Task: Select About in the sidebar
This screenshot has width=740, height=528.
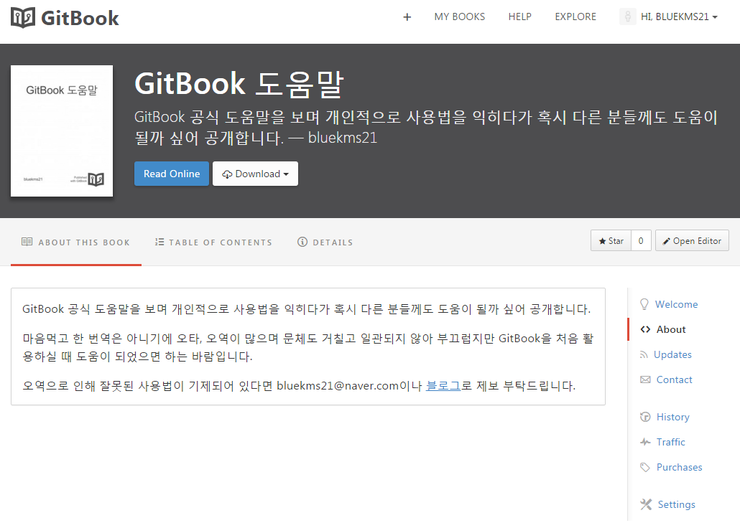Action: (x=671, y=329)
